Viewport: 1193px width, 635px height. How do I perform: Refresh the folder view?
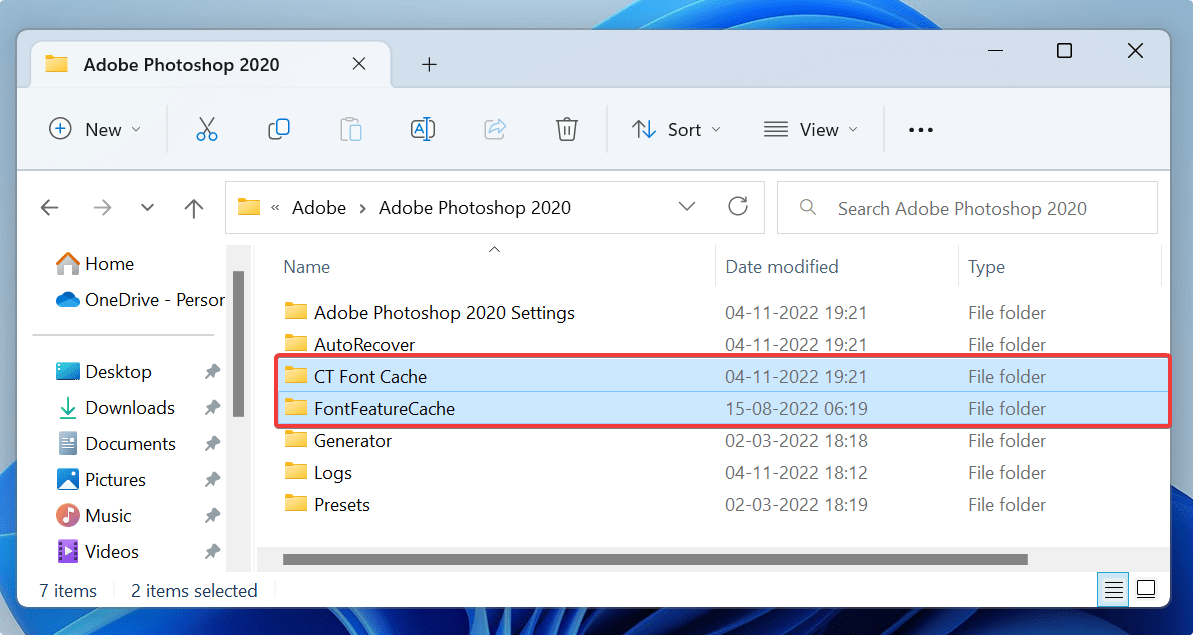[738, 207]
